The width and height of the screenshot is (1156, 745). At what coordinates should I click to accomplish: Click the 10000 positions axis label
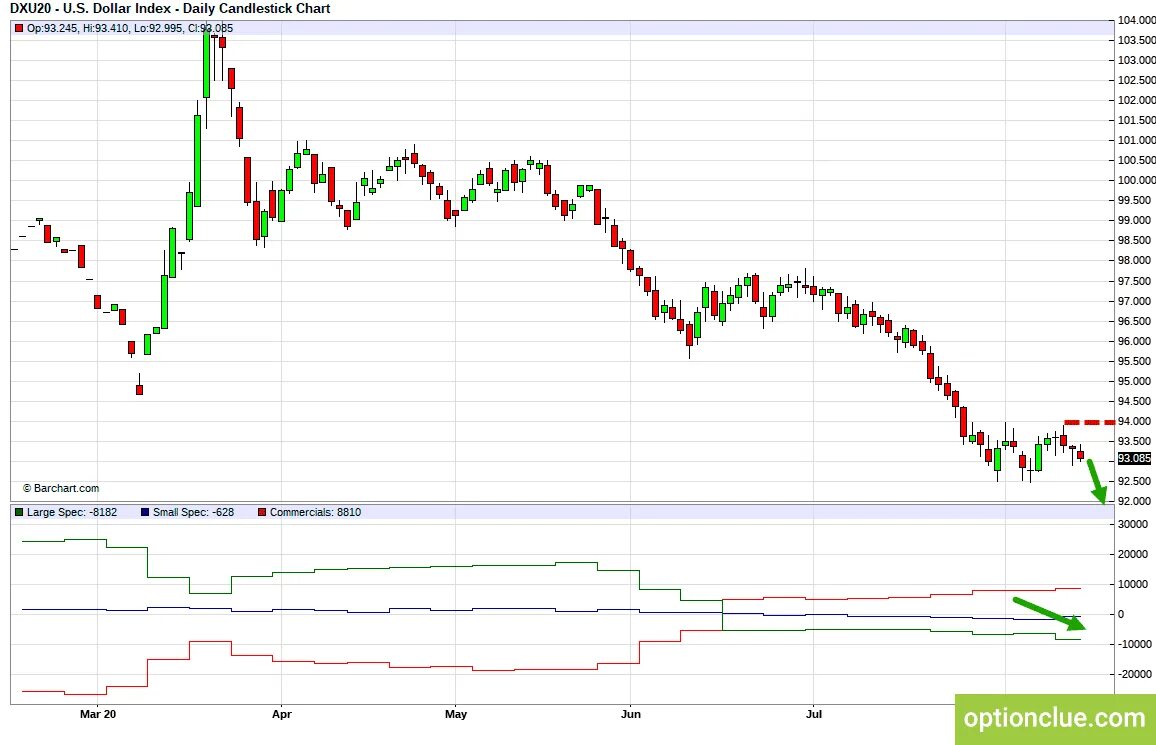(1133, 584)
